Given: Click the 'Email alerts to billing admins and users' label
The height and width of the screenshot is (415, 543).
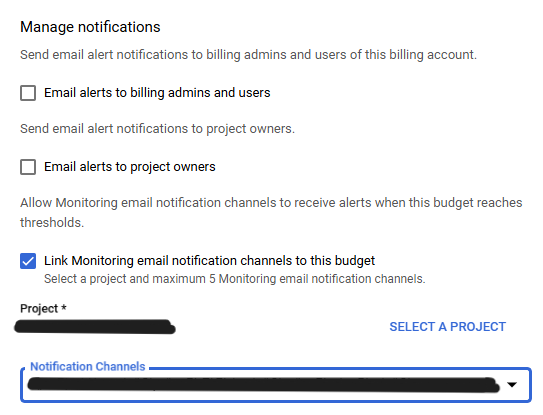Looking at the screenshot, I should [157, 93].
